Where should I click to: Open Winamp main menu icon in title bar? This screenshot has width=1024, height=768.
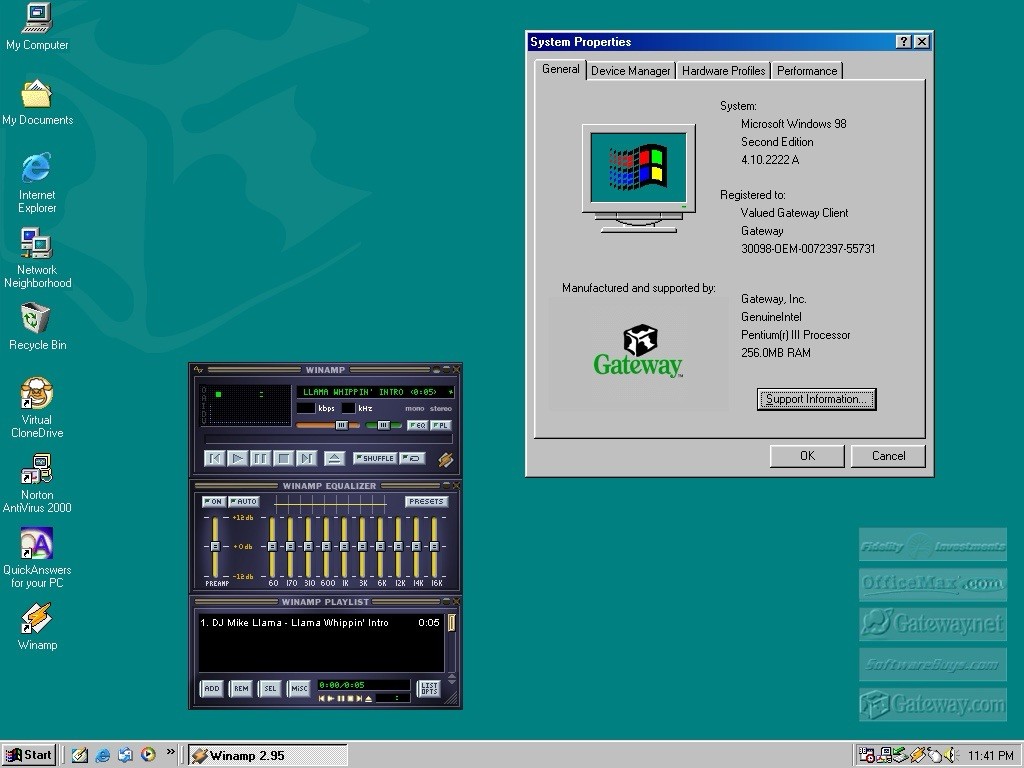(199, 370)
